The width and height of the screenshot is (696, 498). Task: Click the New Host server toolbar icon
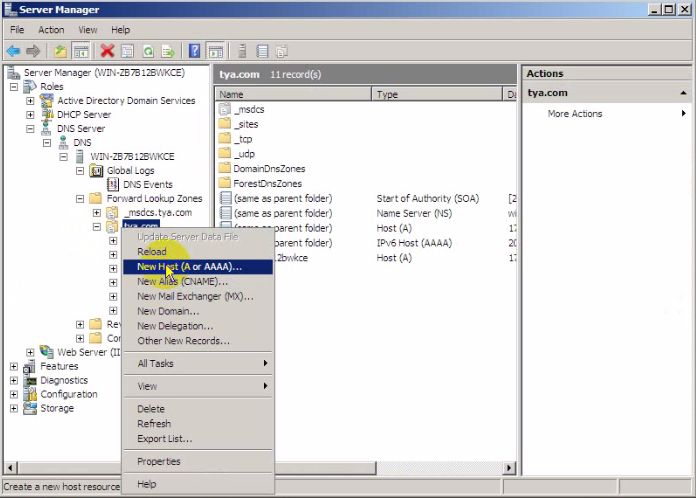pos(242,51)
